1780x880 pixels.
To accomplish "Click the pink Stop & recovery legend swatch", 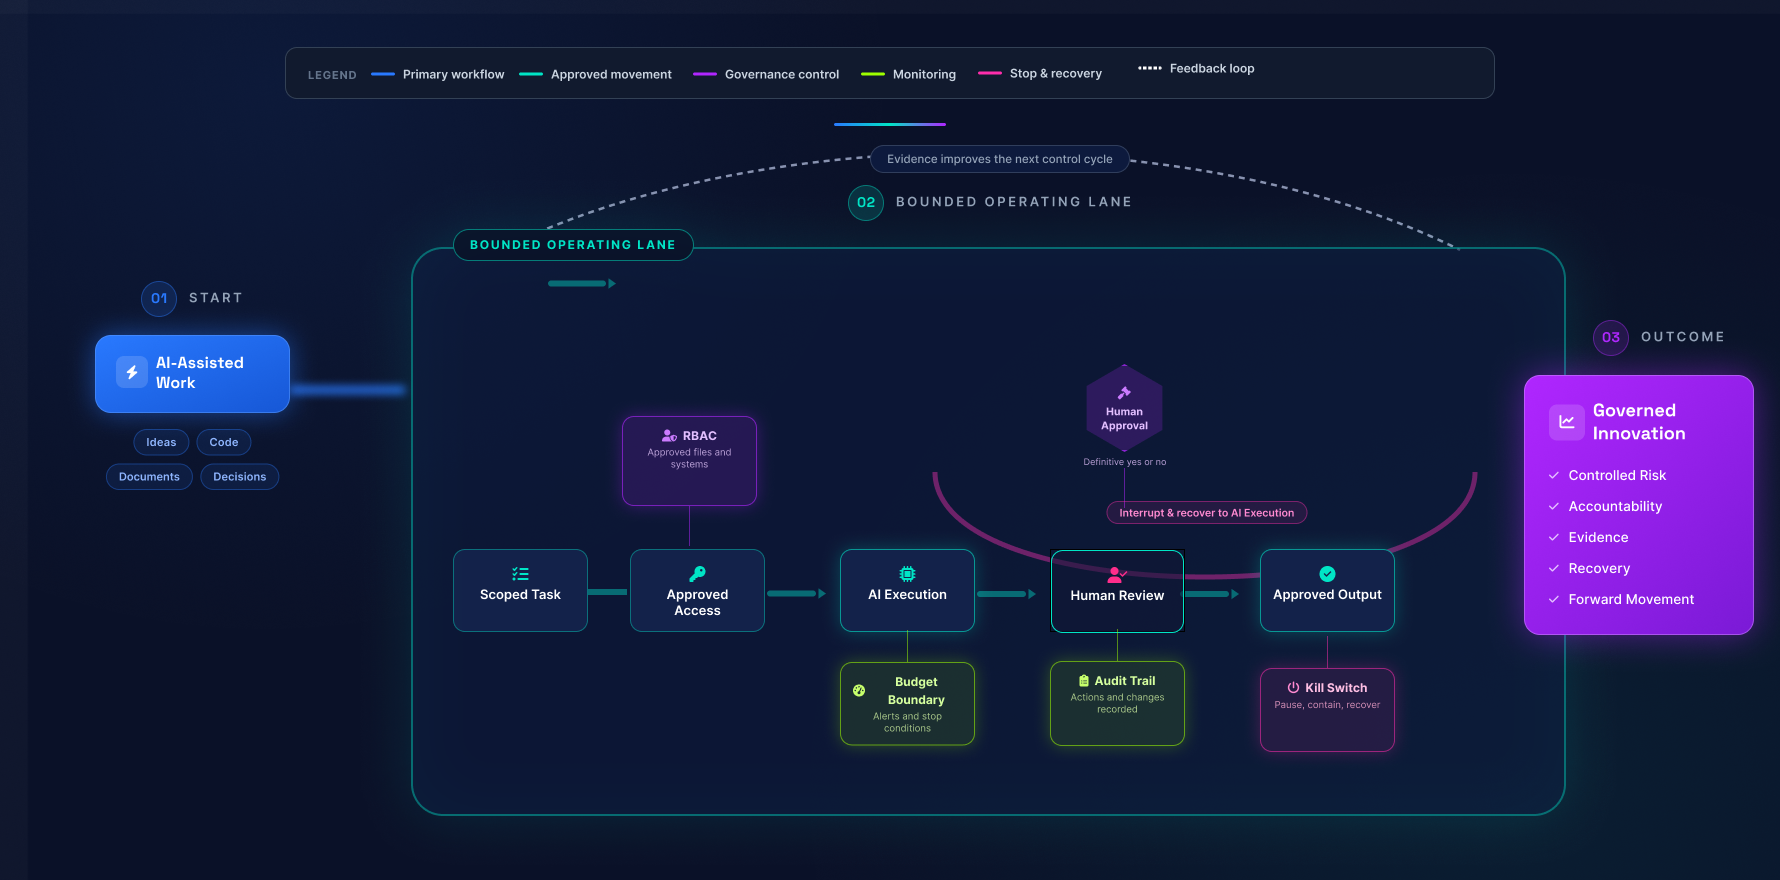I will [990, 73].
